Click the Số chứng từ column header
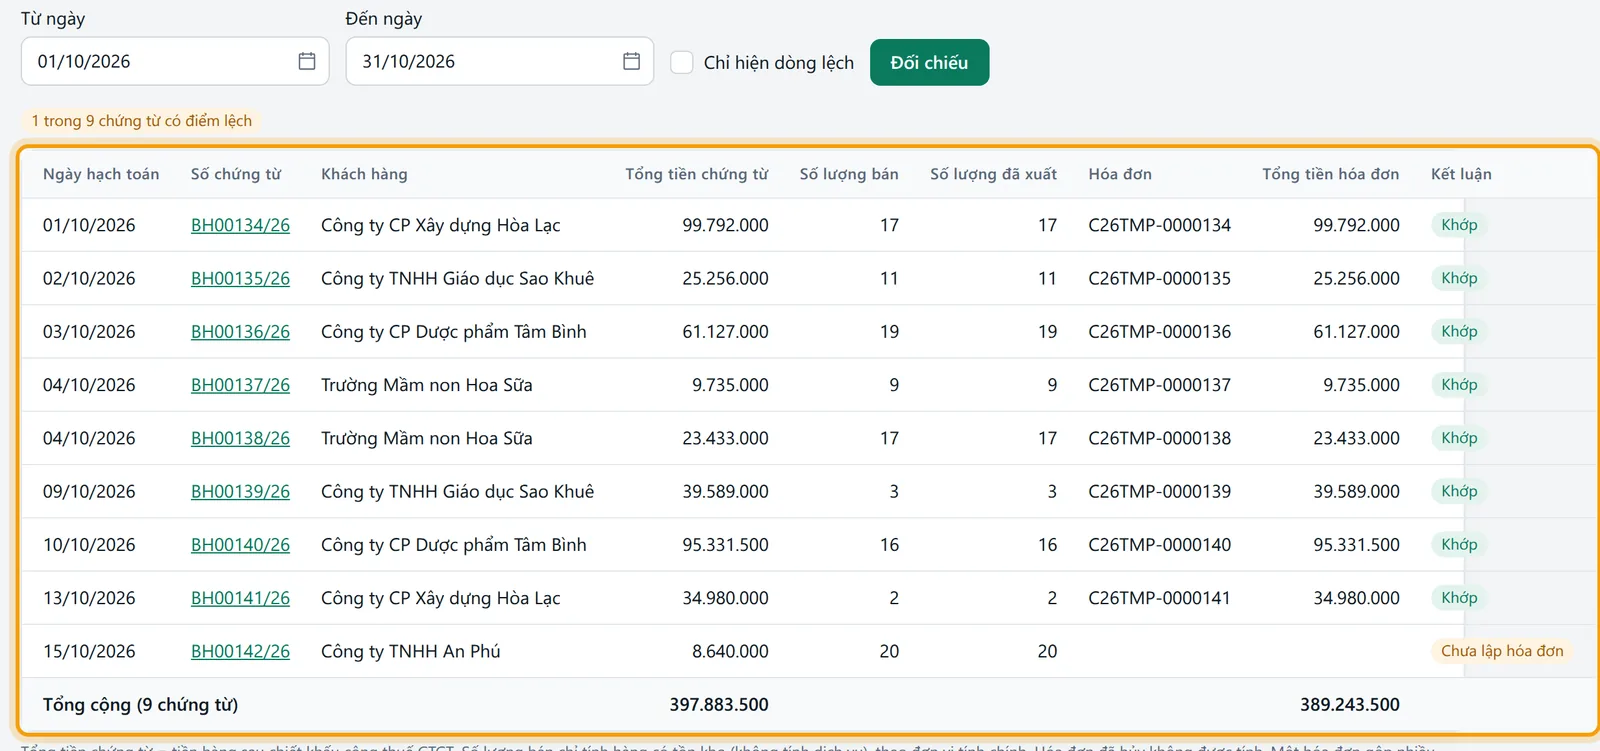This screenshot has width=1600, height=751. coord(236,174)
